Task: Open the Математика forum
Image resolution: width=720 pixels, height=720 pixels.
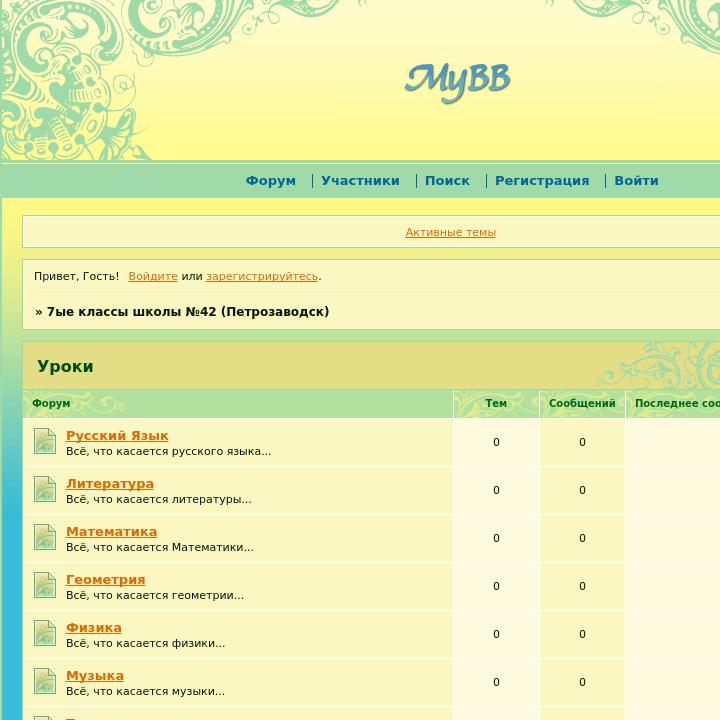Action: [112, 531]
